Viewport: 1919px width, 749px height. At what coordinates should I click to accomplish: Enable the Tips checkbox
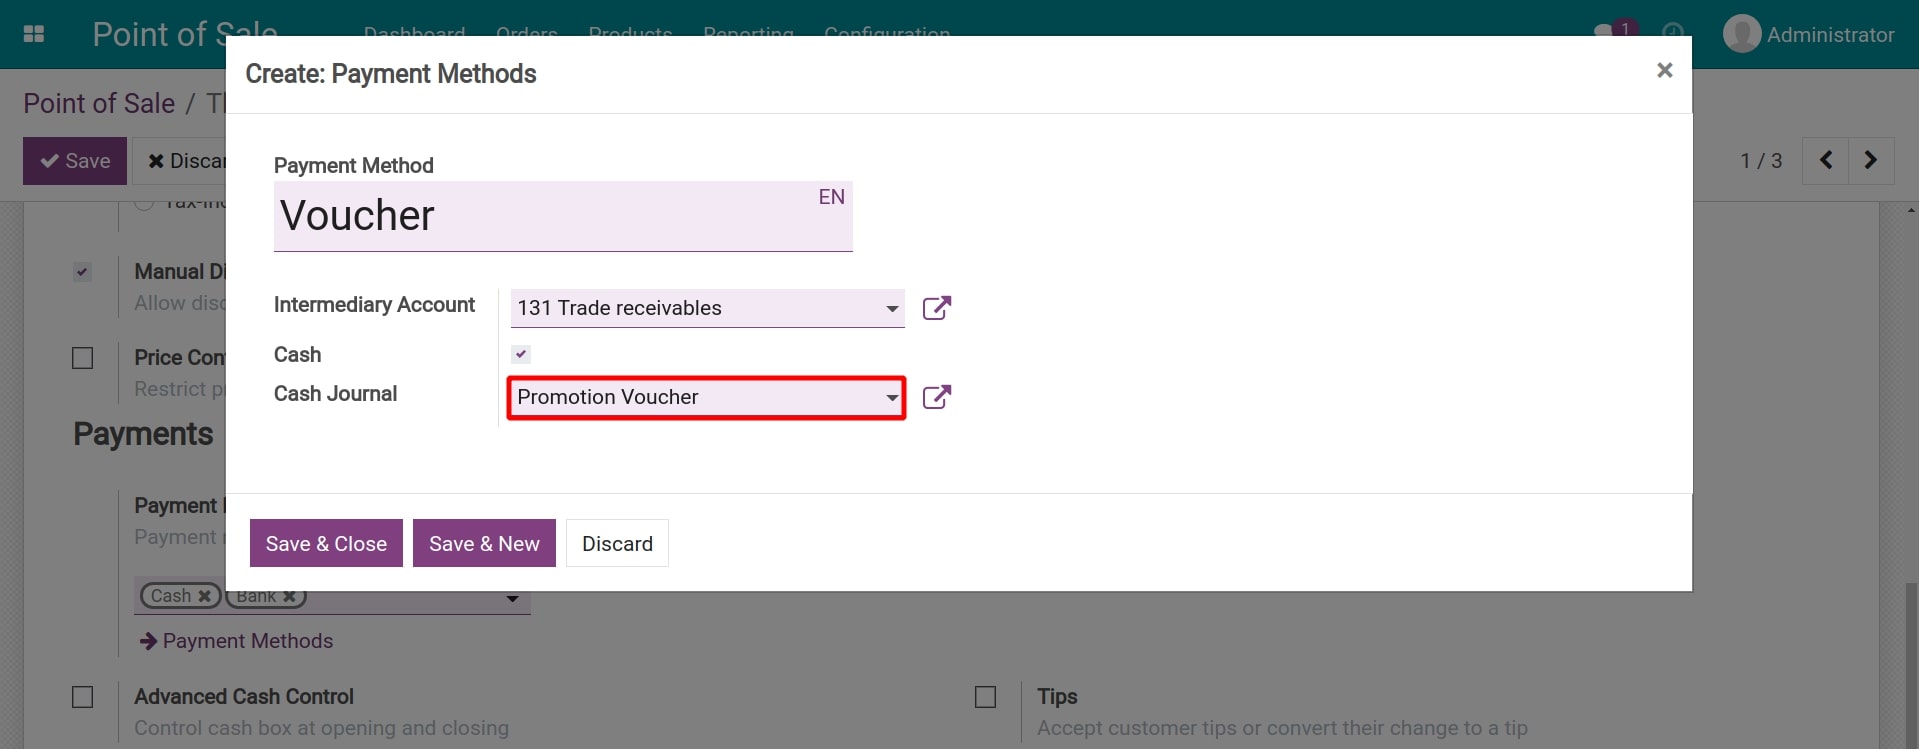pyautogui.click(x=985, y=697)
